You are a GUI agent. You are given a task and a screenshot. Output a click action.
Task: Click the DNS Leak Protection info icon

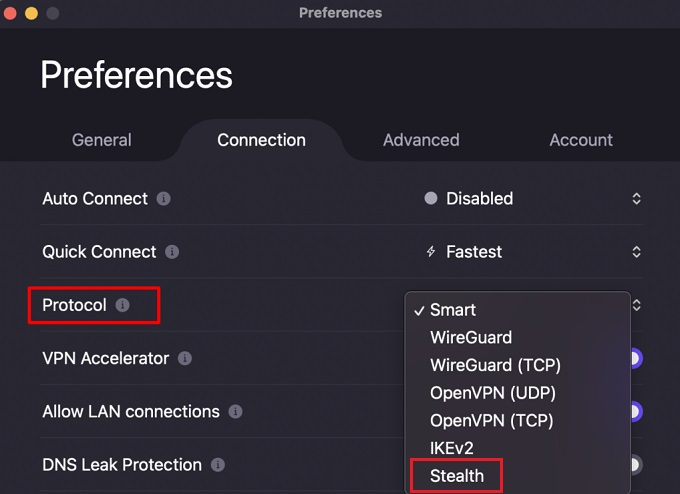point(217,465)
